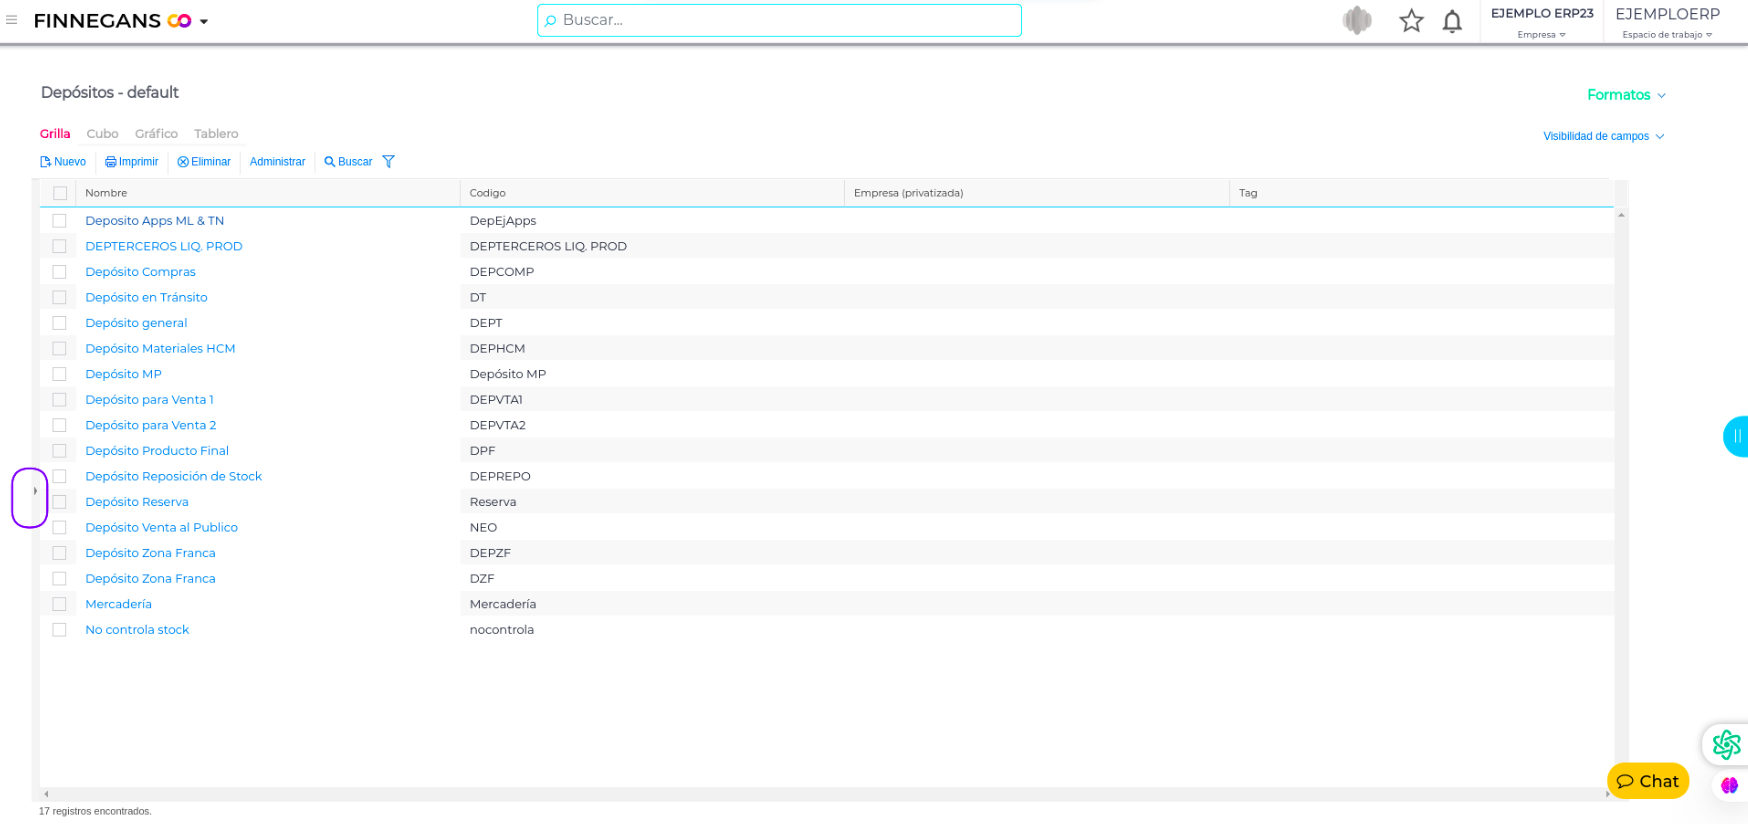Image resolution: width=1748 pixels, height=824 pixels.
Task: Click the filter funnel icon
Action: click(x=389, y=162)
